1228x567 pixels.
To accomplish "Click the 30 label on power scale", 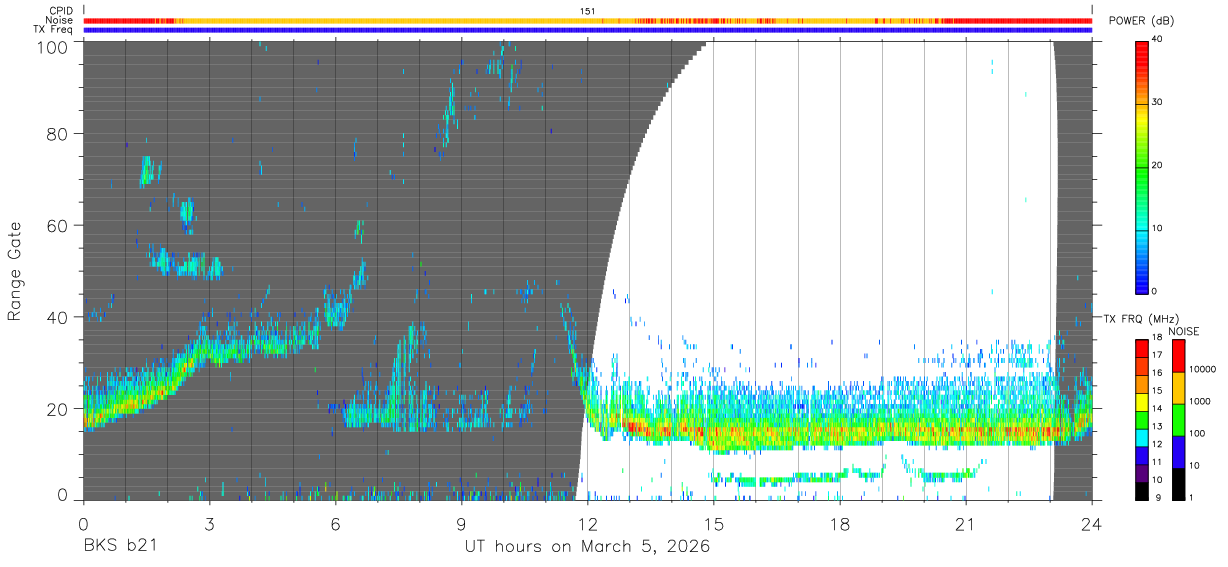I will click(x=1158, y=103).
